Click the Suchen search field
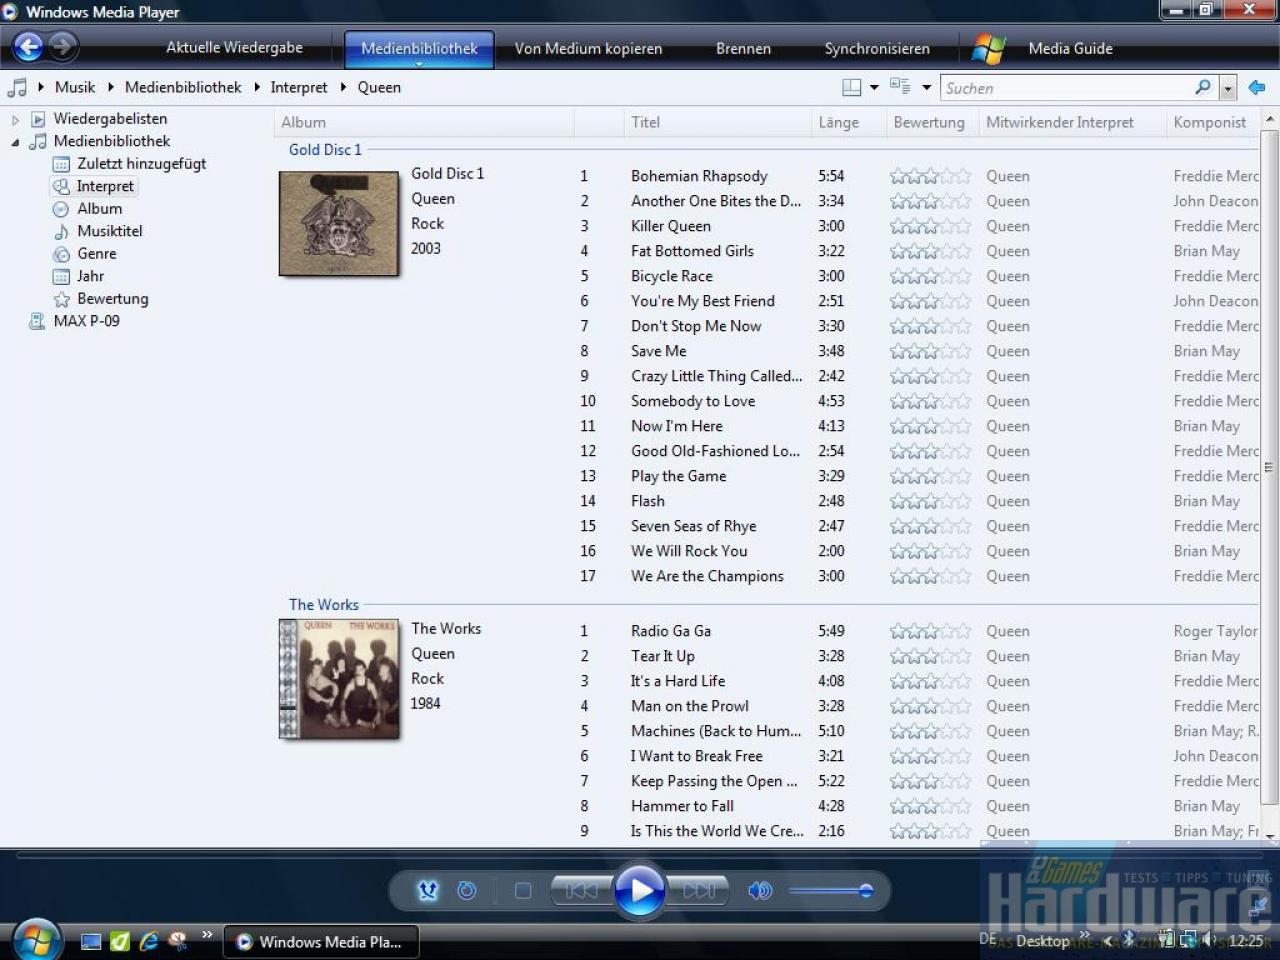1280x960 pixels. click(1066, 88)
